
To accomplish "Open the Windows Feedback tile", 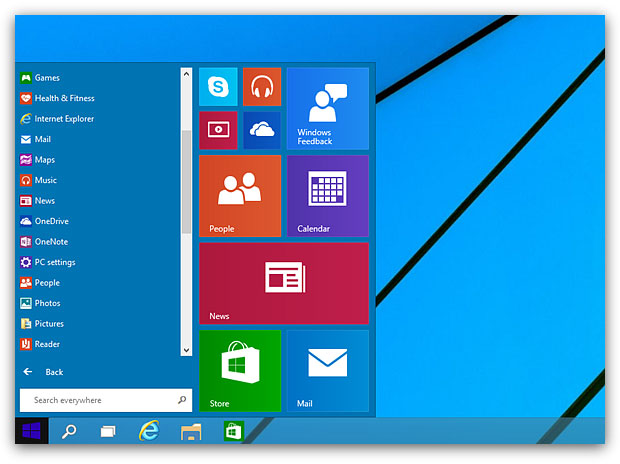I will [328, 108].
